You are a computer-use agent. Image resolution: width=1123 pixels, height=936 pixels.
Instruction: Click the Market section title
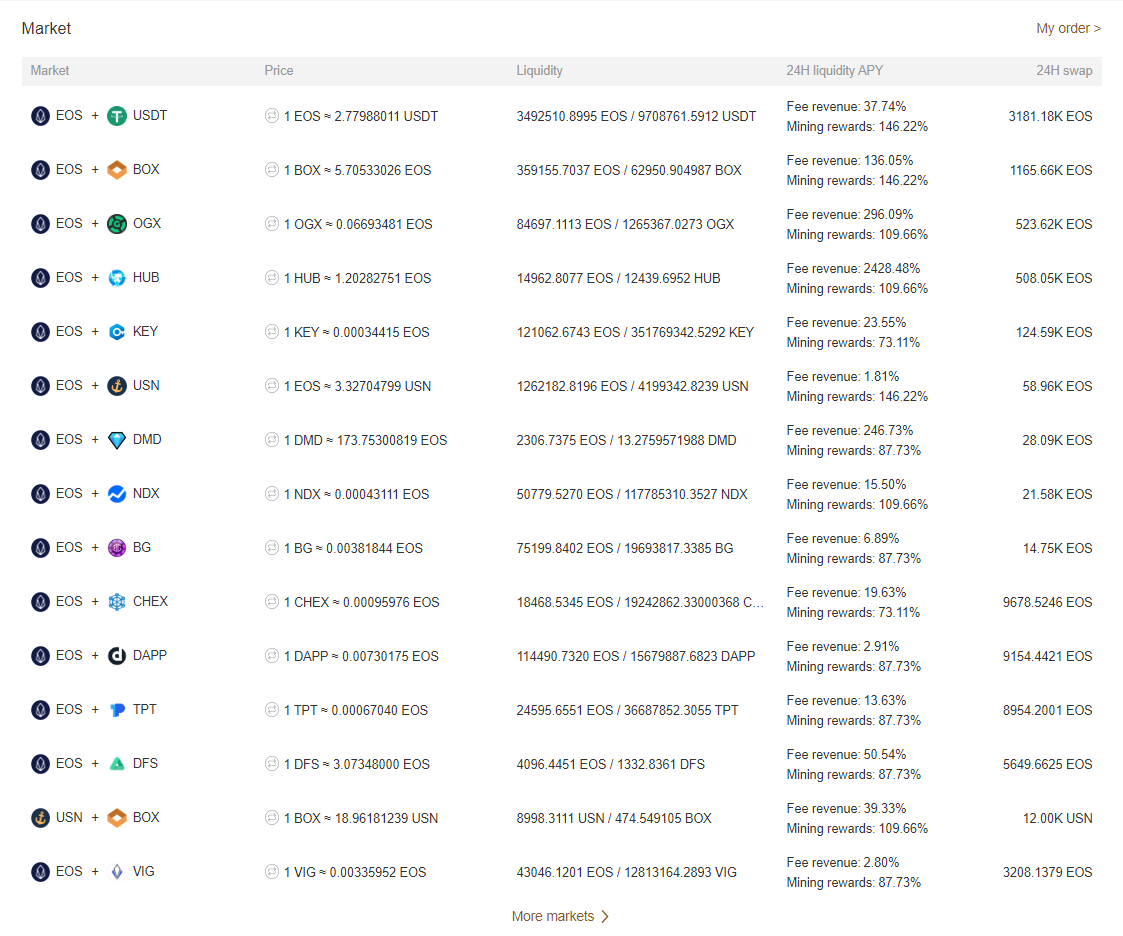pyautogui.click(x=46, y=28)
